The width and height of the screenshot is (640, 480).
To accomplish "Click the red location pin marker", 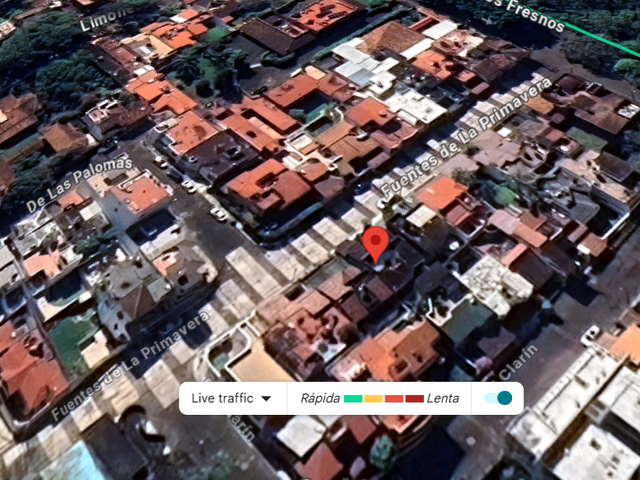I will click(376, 245).
